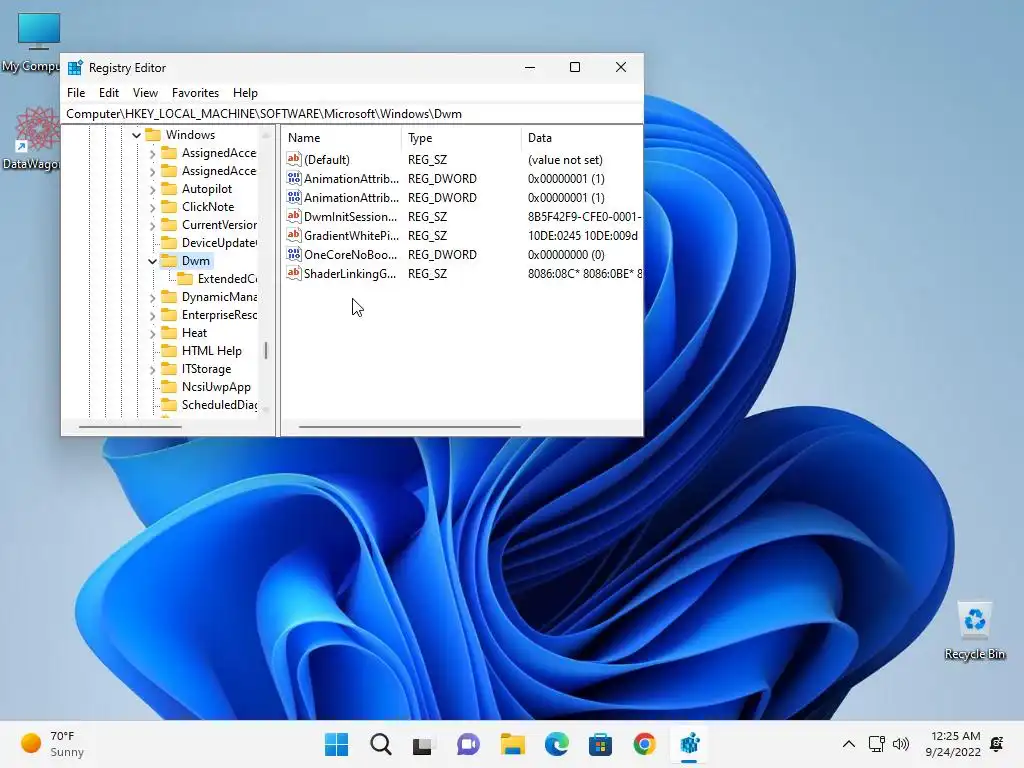Select the ShaderLinkingG... value name
The image size is (1024, 768).
click(x=350, y=274)
